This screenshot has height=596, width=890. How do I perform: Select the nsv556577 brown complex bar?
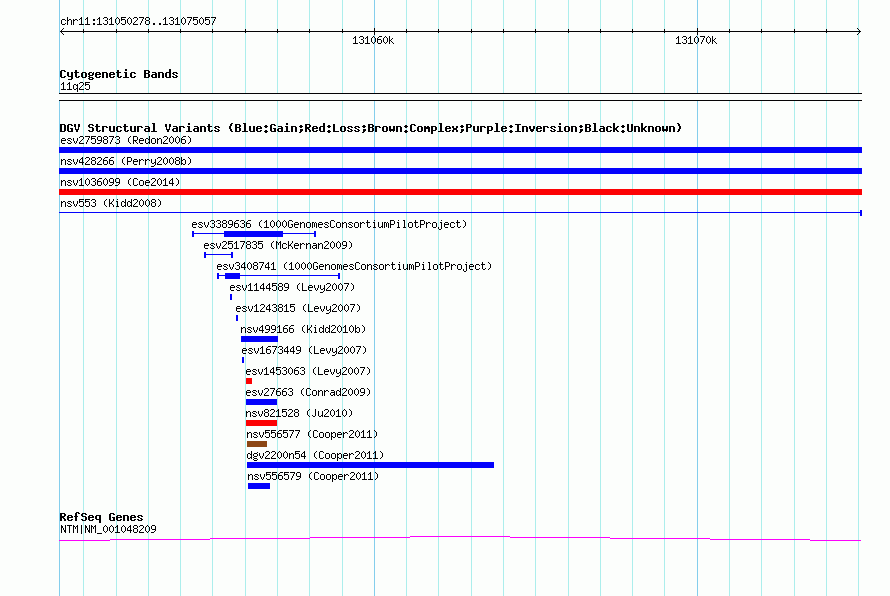257,444
